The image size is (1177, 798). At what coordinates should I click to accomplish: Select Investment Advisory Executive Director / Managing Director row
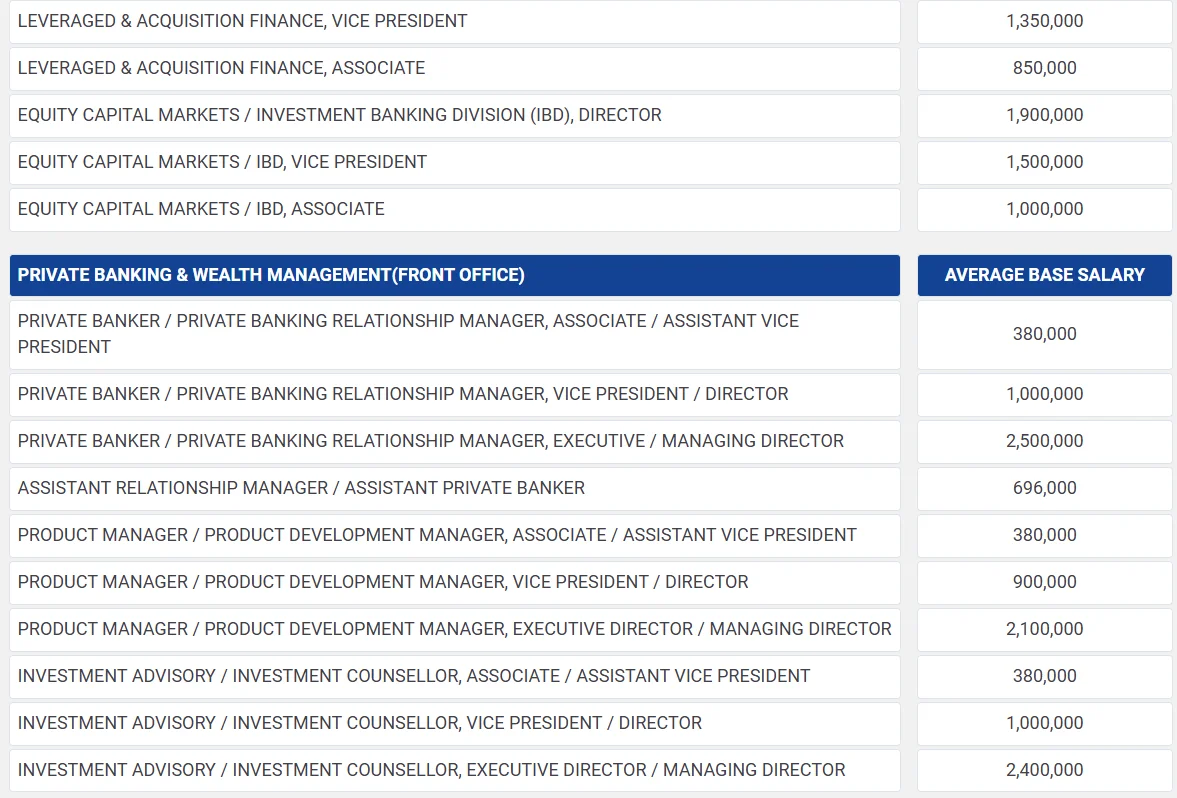[x=454, y=770]
